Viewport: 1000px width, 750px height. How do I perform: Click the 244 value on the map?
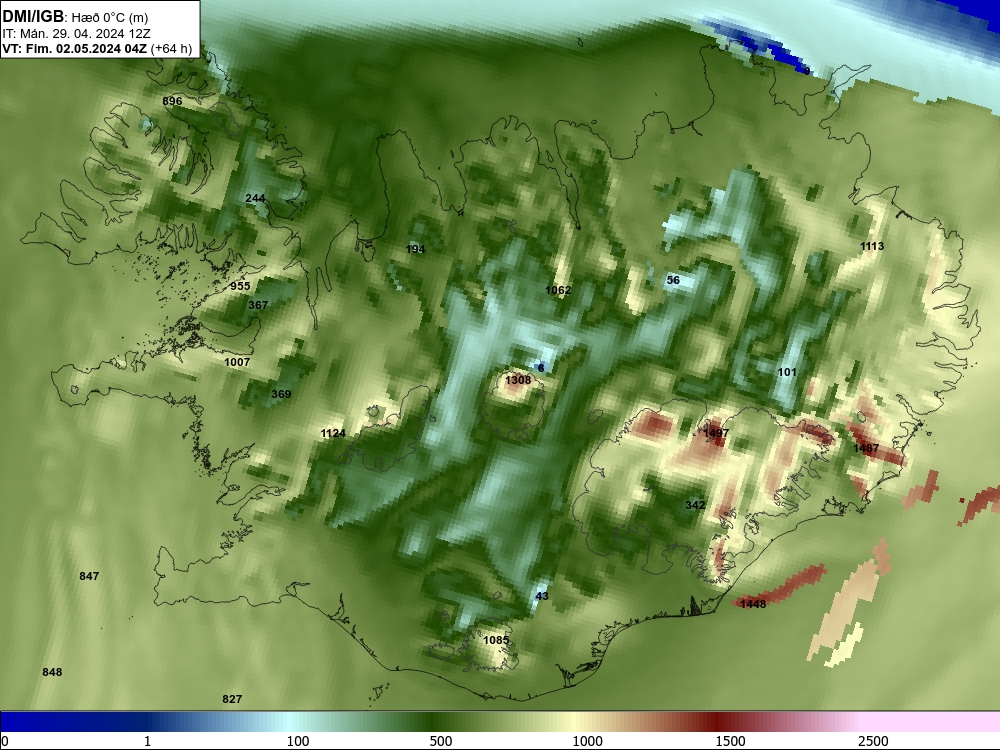[255, 198]
